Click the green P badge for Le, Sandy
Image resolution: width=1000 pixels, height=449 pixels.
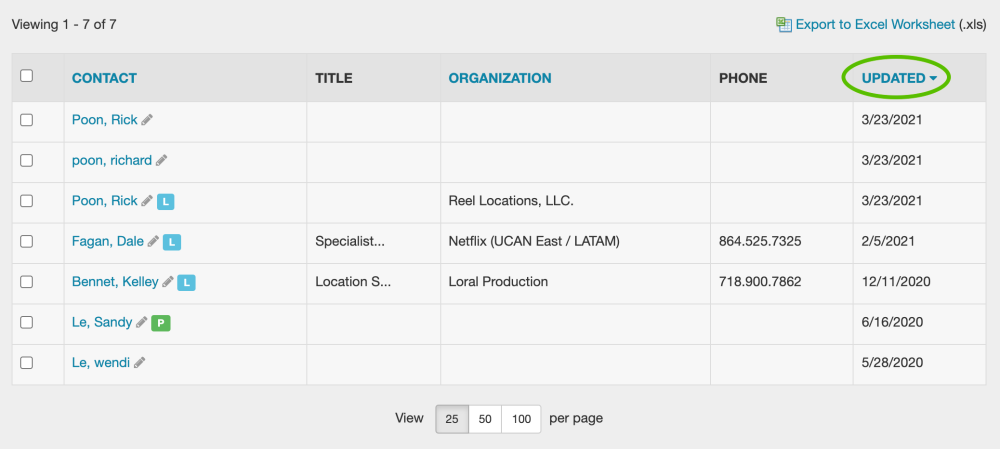point(161,323)
